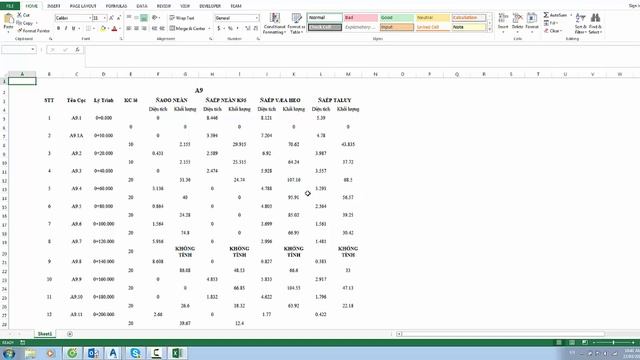Image resolution: width=640 pixels, height=360 pixels.
Task: Switch to the FORMULAS tab
Action: coord(116,6)
